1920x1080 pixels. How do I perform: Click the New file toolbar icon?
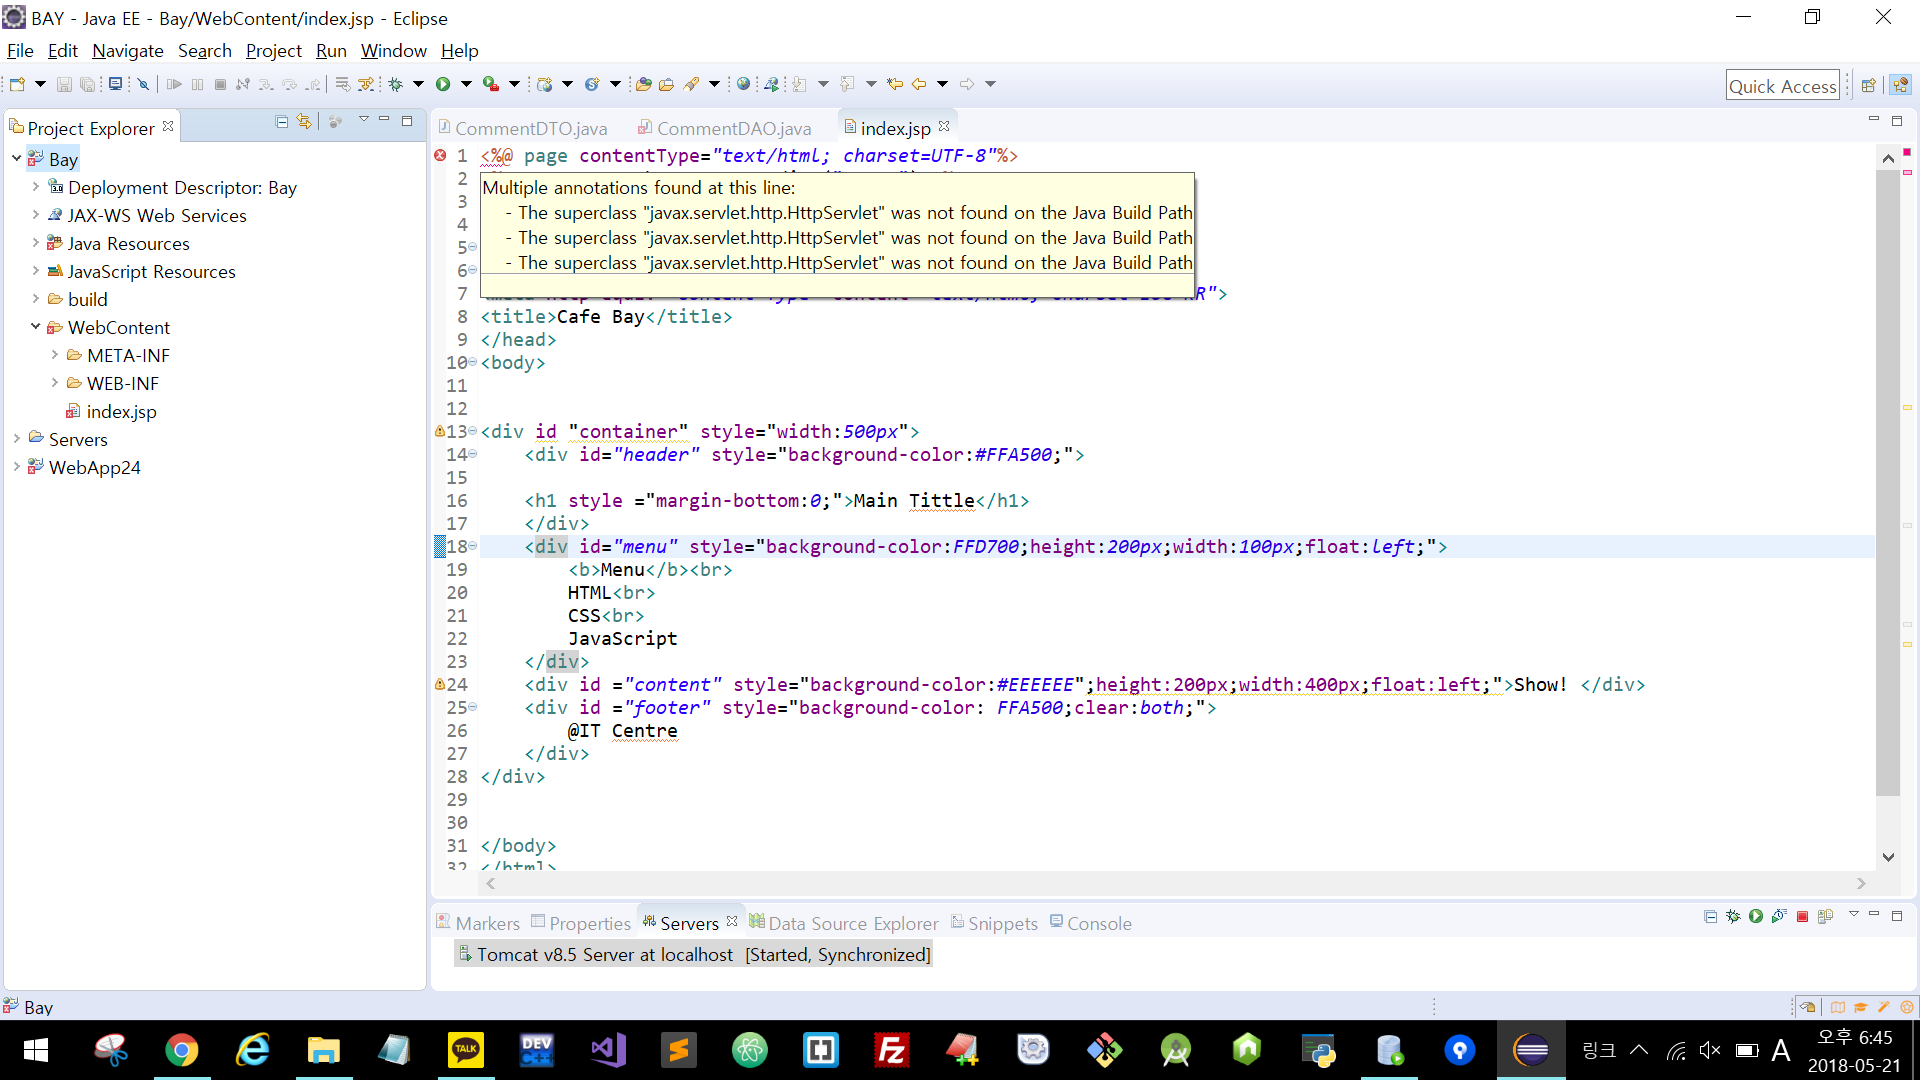(17, 84)
